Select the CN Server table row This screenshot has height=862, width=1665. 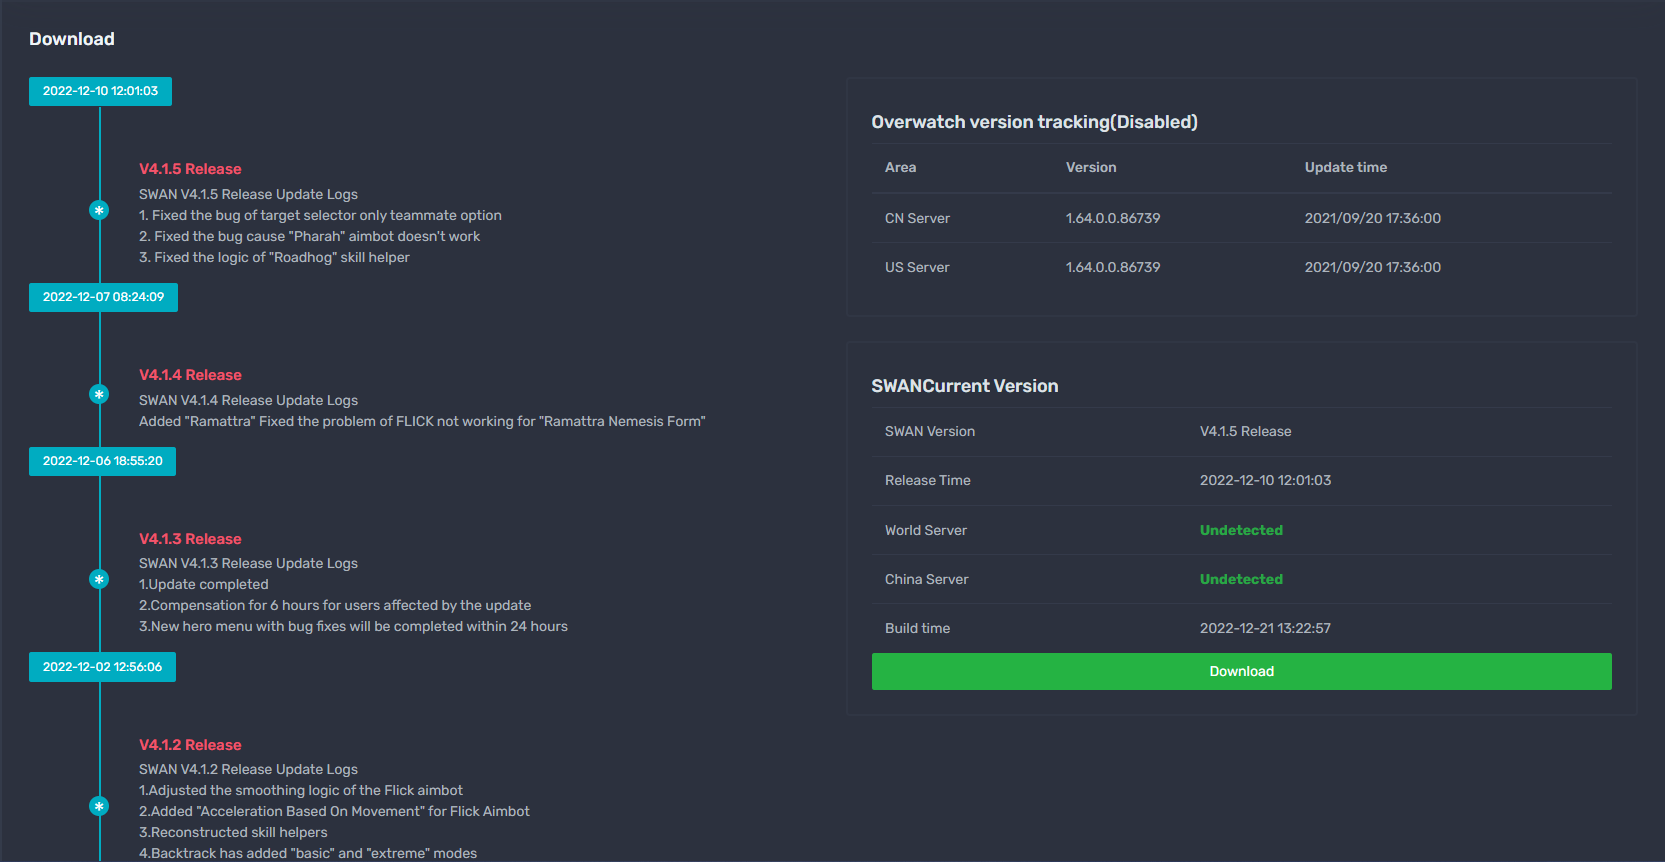click(x=1241, y=218)
